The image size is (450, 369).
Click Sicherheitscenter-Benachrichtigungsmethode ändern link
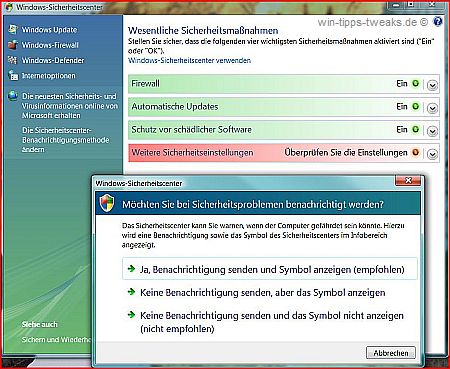[x=66, y=140]
